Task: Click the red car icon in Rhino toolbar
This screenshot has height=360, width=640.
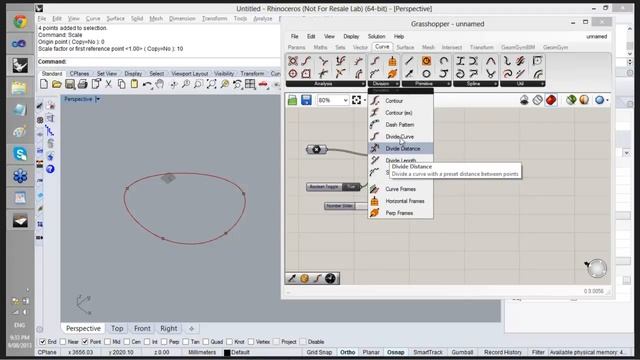Action: pos(263,84)
